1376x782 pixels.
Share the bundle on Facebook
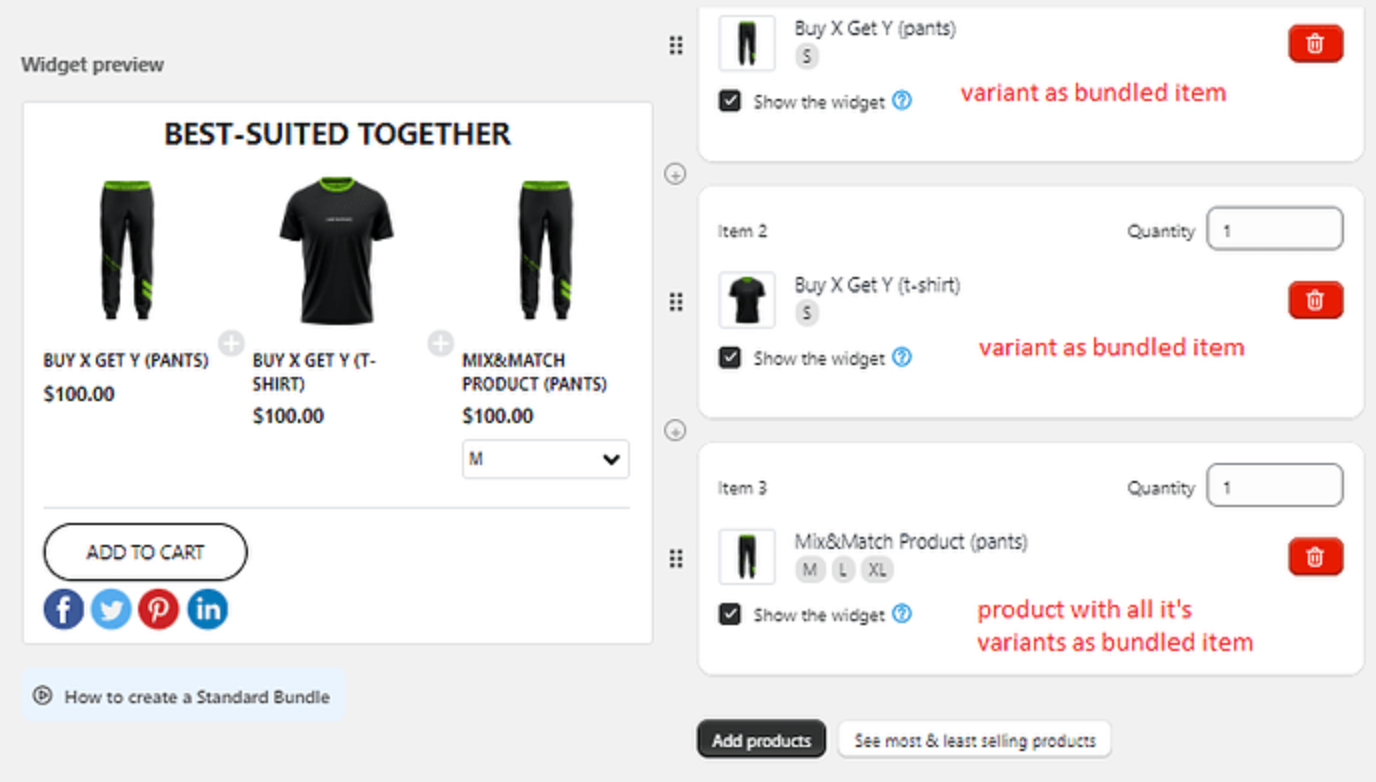pyautogui.click(x=63, y=609)
